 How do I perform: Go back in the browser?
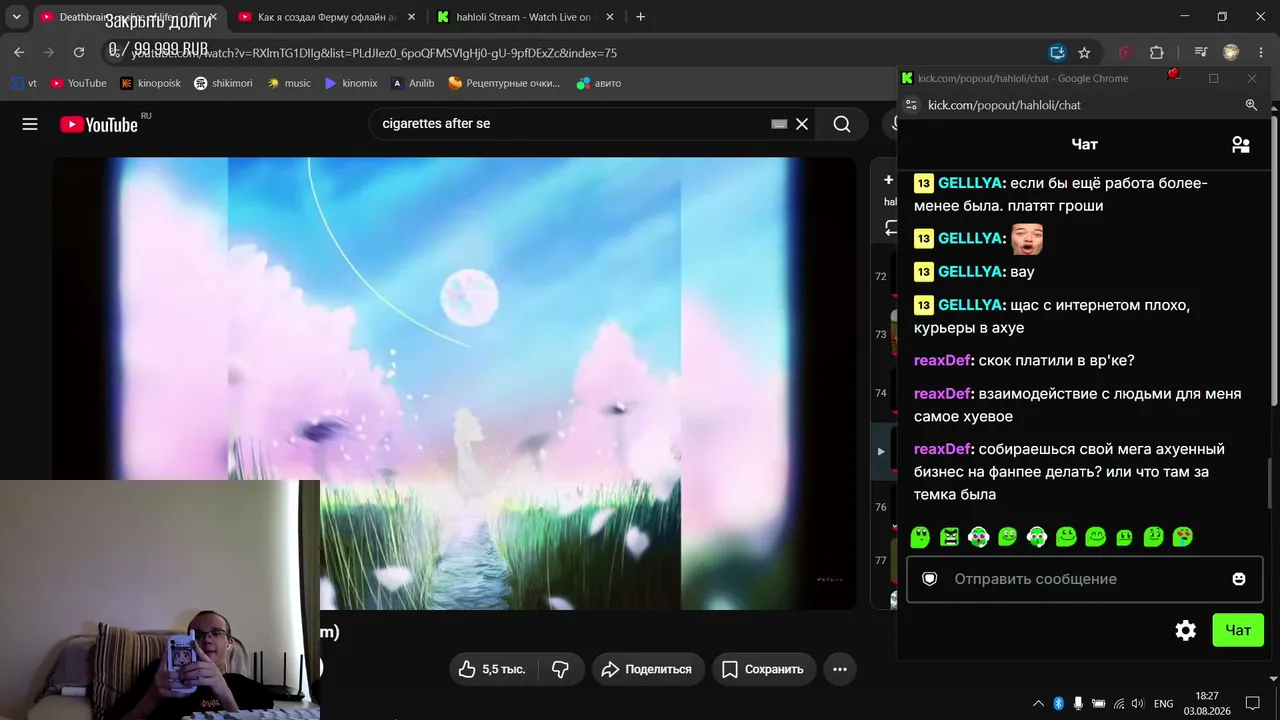pyautogui.click(x=19, y=52)
